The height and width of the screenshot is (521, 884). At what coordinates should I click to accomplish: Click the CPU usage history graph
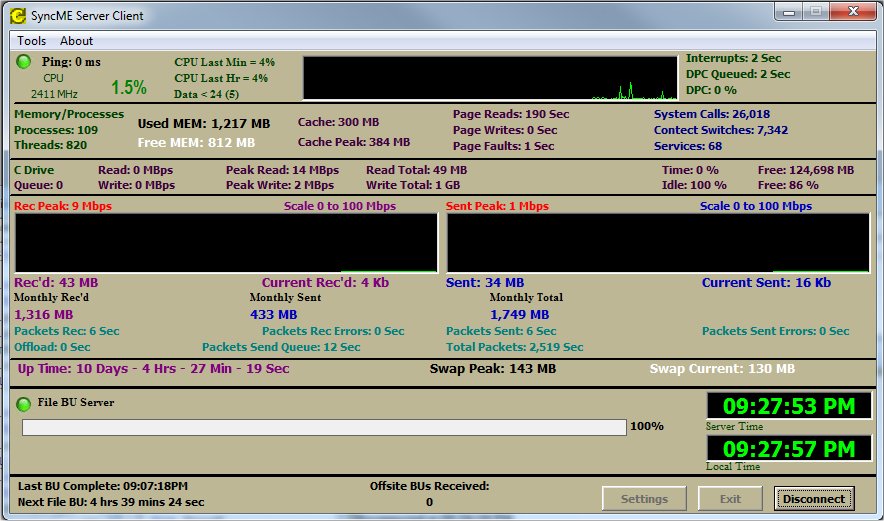[490, 78]
